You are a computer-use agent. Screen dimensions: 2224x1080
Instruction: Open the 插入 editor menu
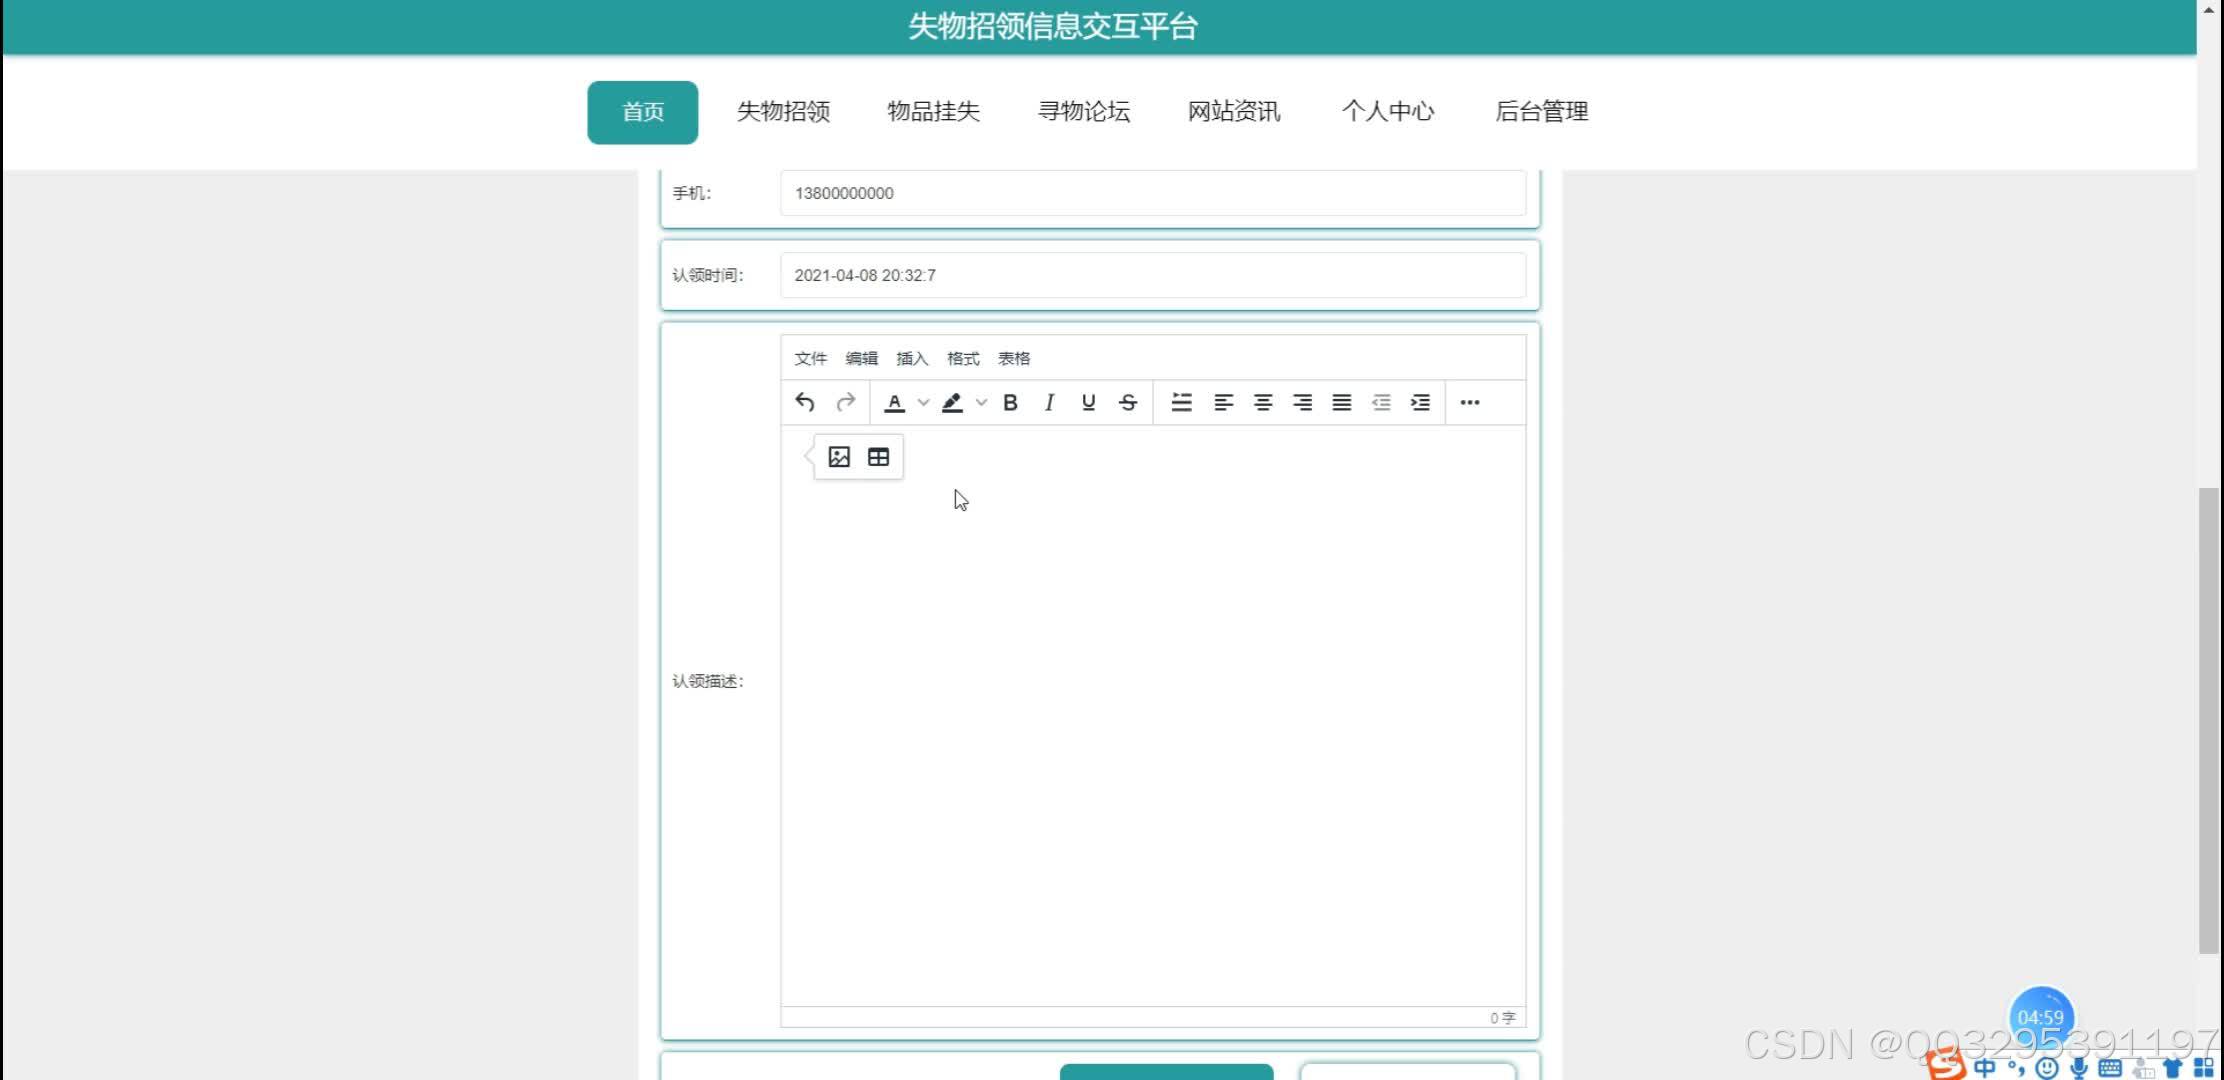(912, 358)
